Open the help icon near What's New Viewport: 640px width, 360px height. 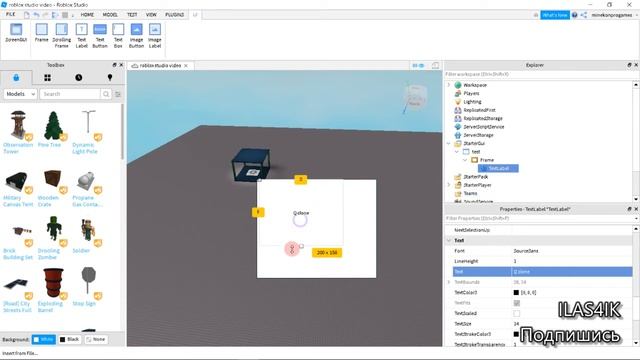[x=574, y=15]
